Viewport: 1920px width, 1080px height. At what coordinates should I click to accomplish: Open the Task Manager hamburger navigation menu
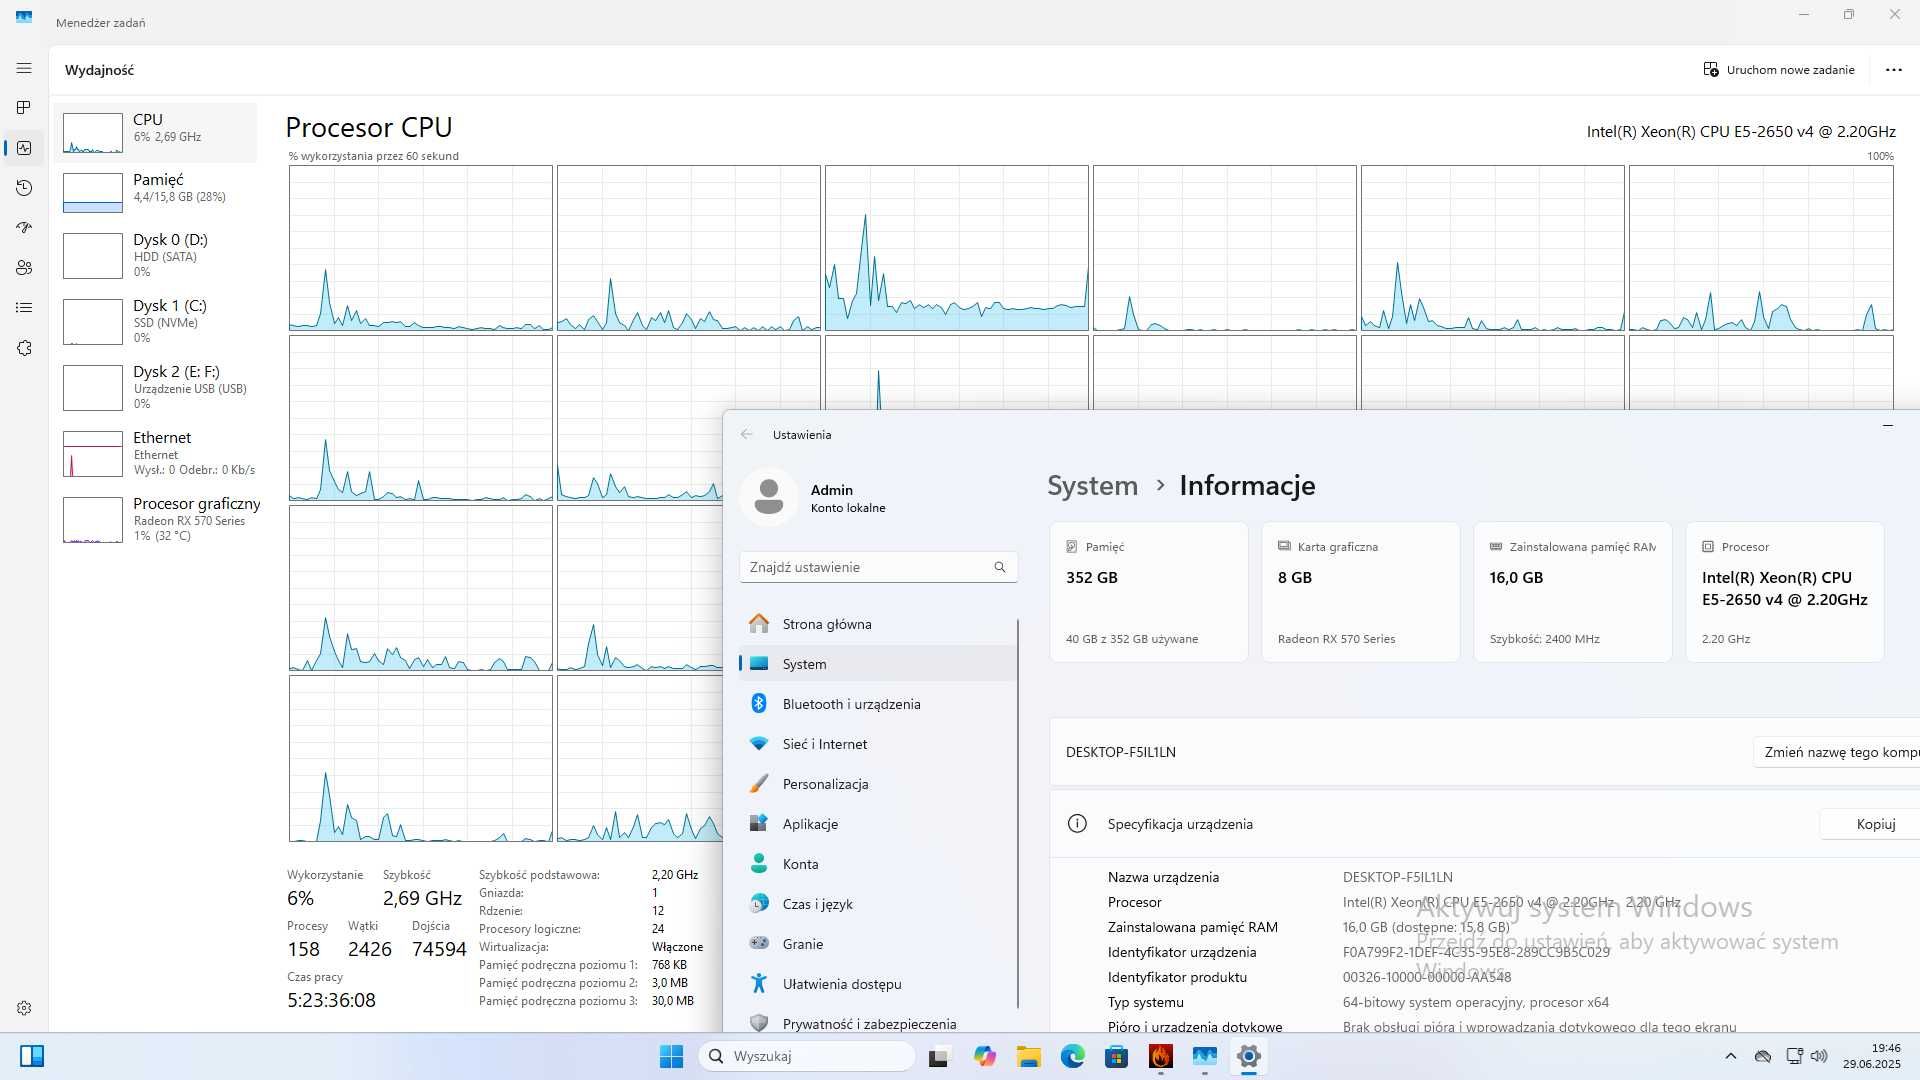point(24,68)
